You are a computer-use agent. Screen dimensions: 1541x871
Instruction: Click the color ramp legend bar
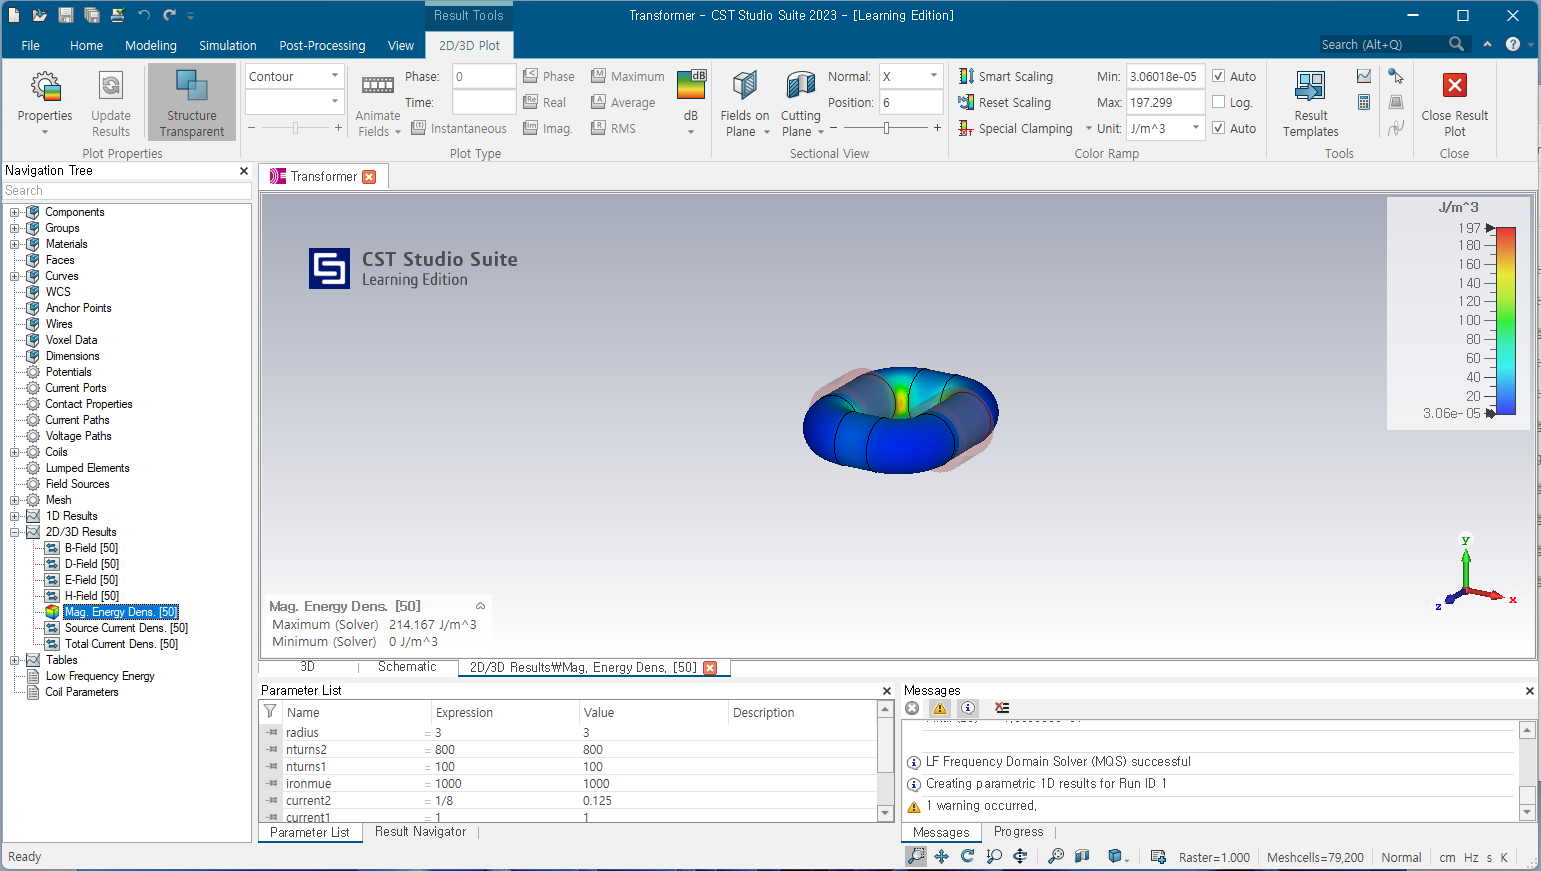(1506, 320)
